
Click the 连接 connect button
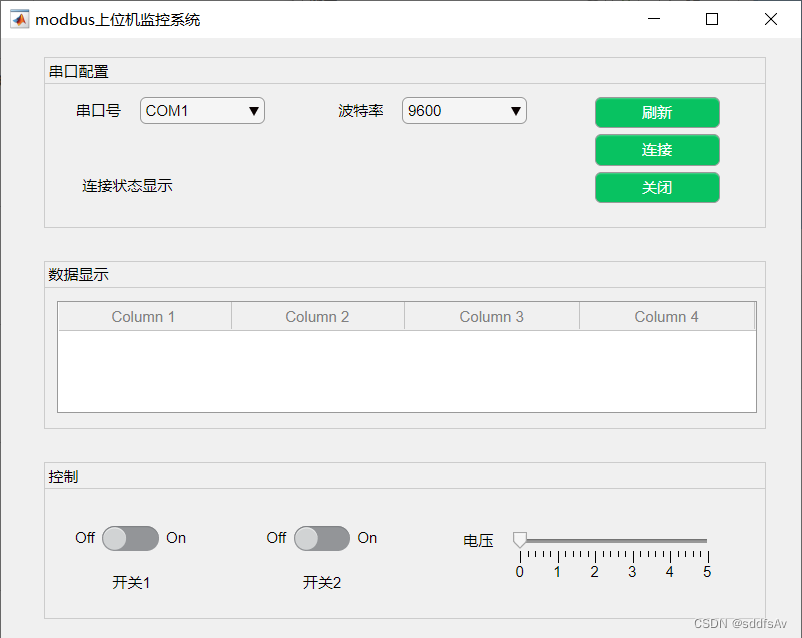point(657,150)
